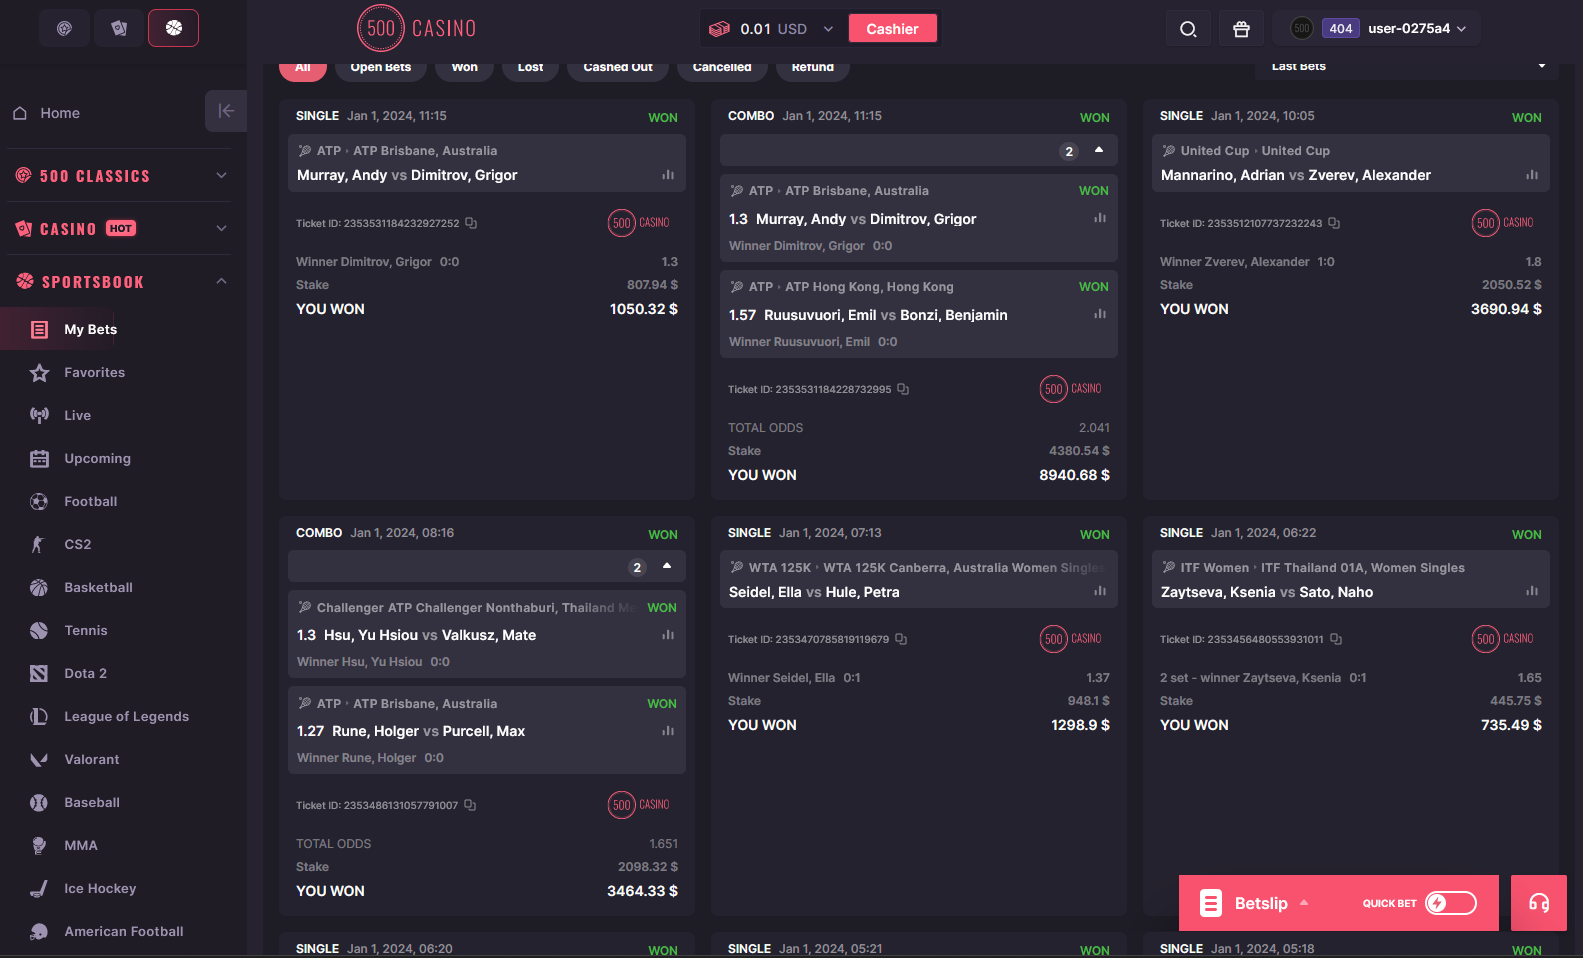The image size is (1583, 958).
Task: Open stats icon for Seidel vs Hule
Action: click(1100, 591)
